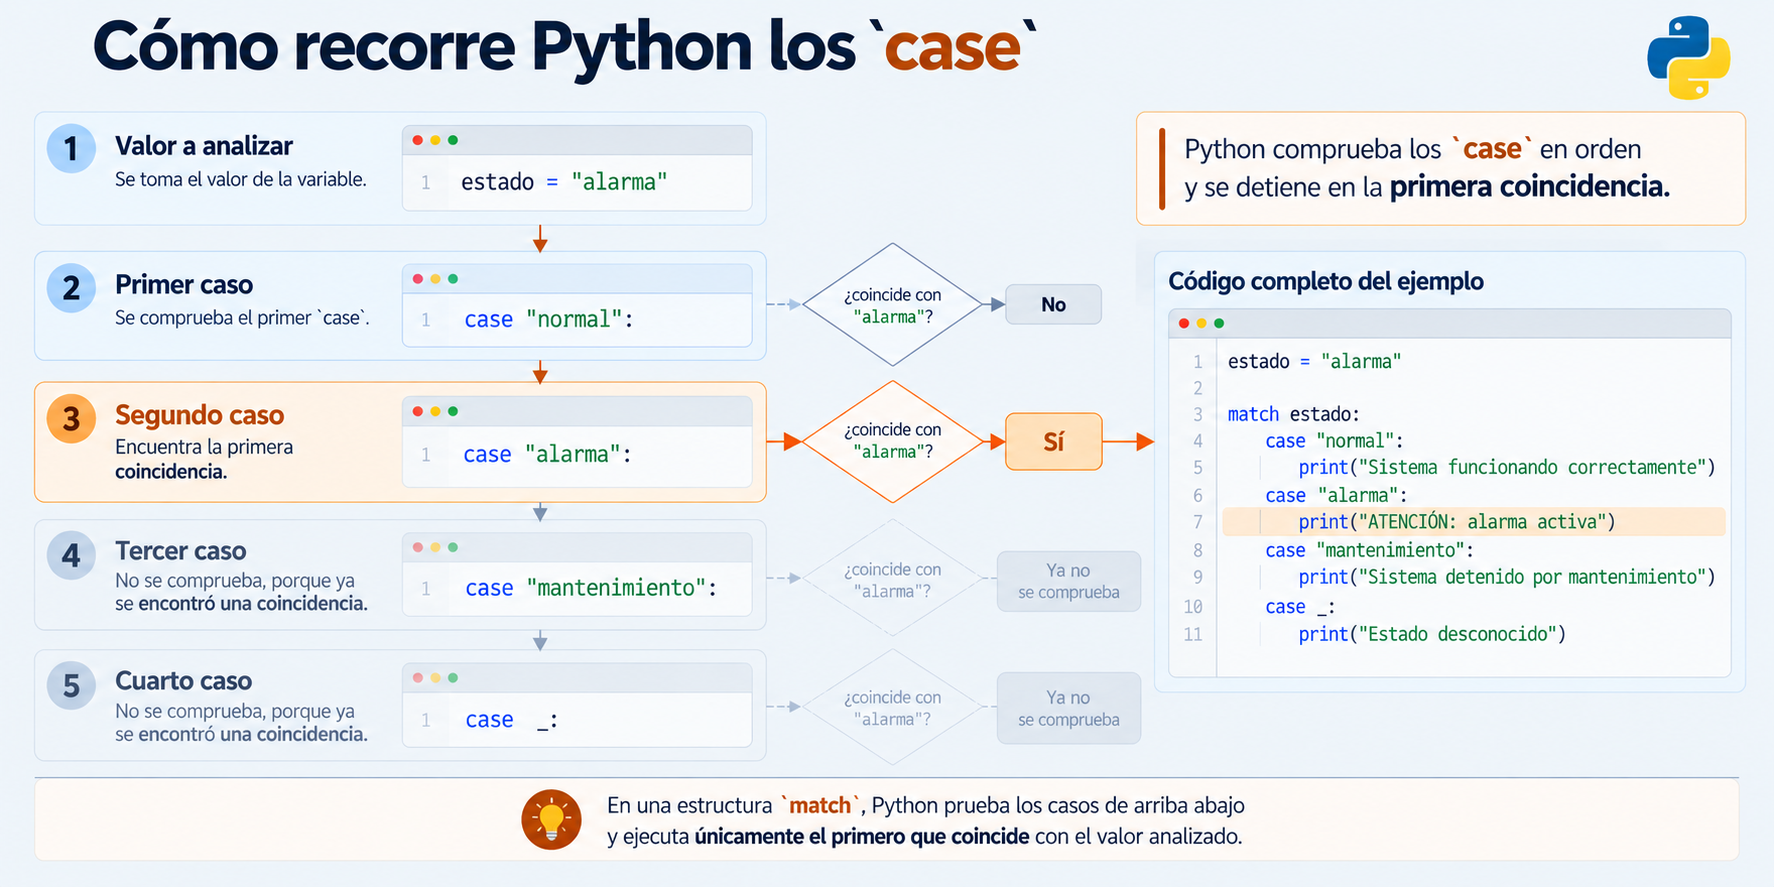Image resolution: width=1774 pixels, height=887 pixels.
Task: Click "Ya no se comprueba" beside Cuarto caso
Action: [1068, 708]
